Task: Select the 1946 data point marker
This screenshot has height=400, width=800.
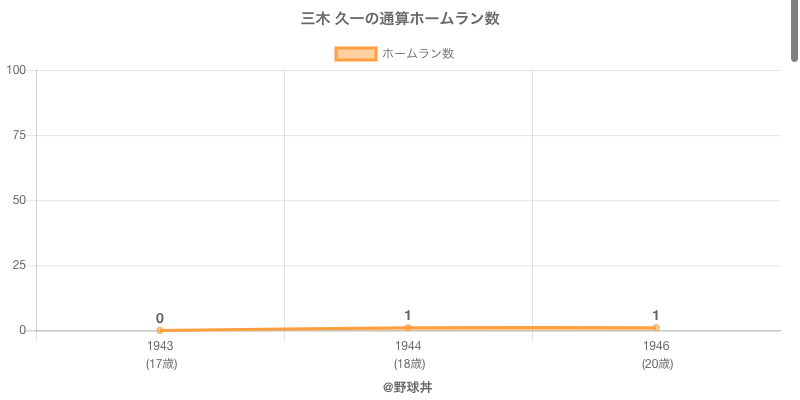Action: pos(656,327)
